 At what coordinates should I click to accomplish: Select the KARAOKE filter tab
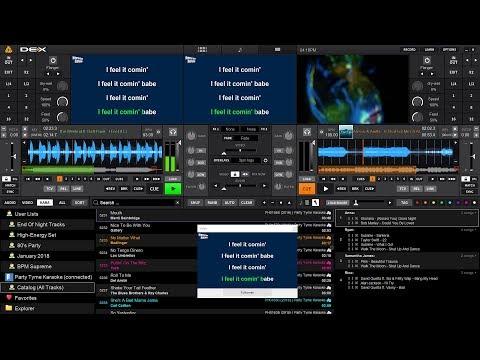[45, 203]
